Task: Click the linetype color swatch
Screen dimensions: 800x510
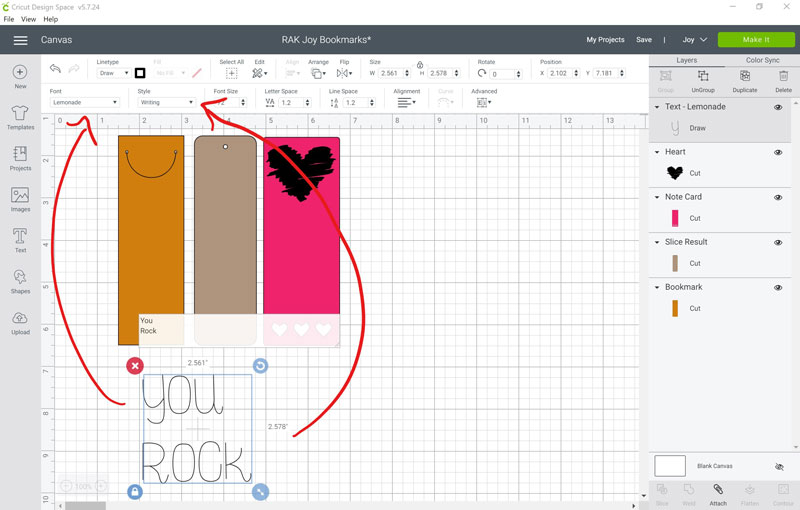Action: coord(140,73)
